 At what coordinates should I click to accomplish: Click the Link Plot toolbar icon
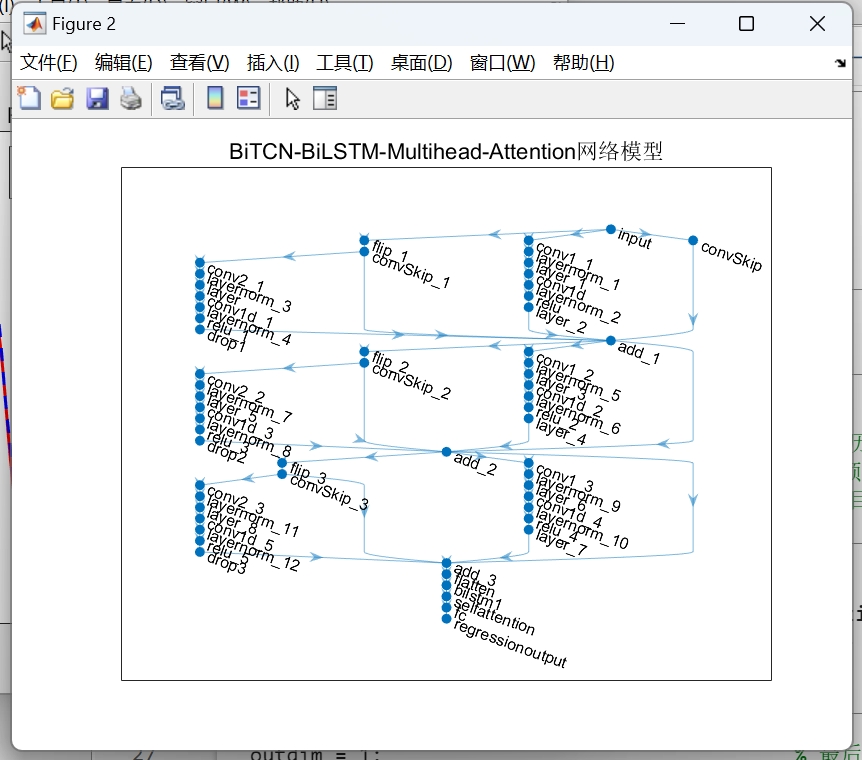click(x=171, y=98)
